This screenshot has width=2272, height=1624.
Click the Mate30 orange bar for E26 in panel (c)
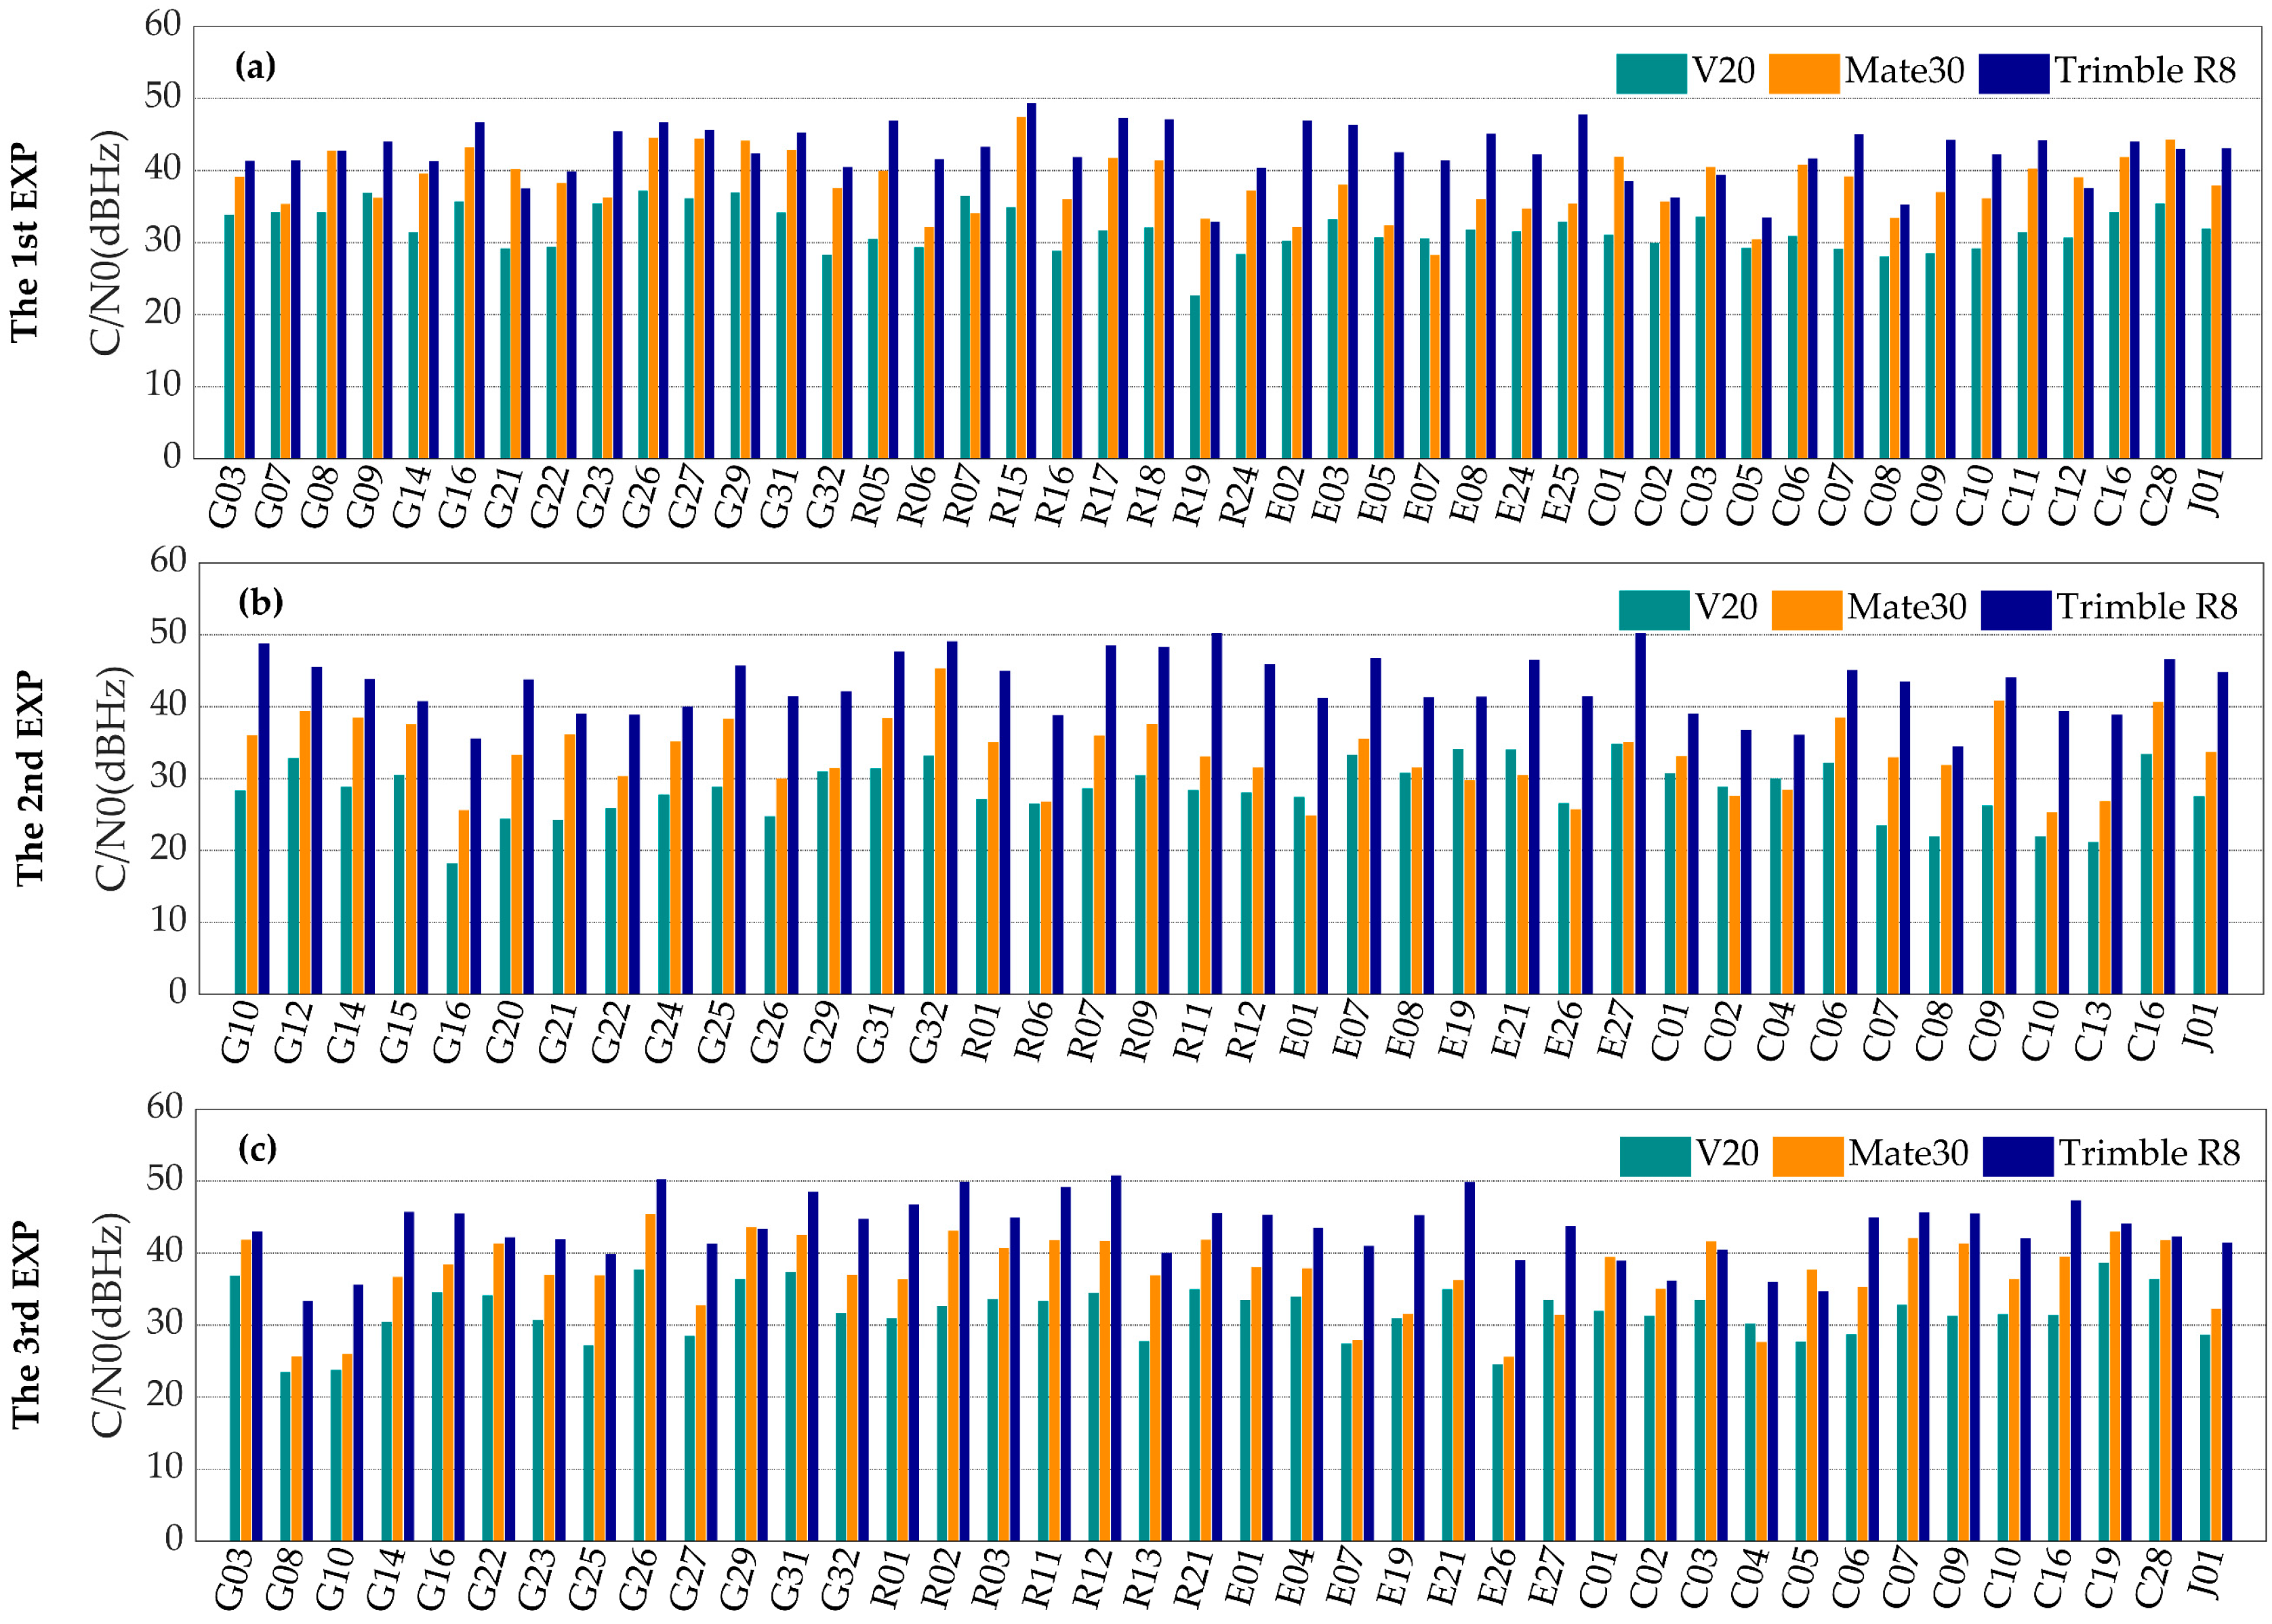click(1509, 1449)
